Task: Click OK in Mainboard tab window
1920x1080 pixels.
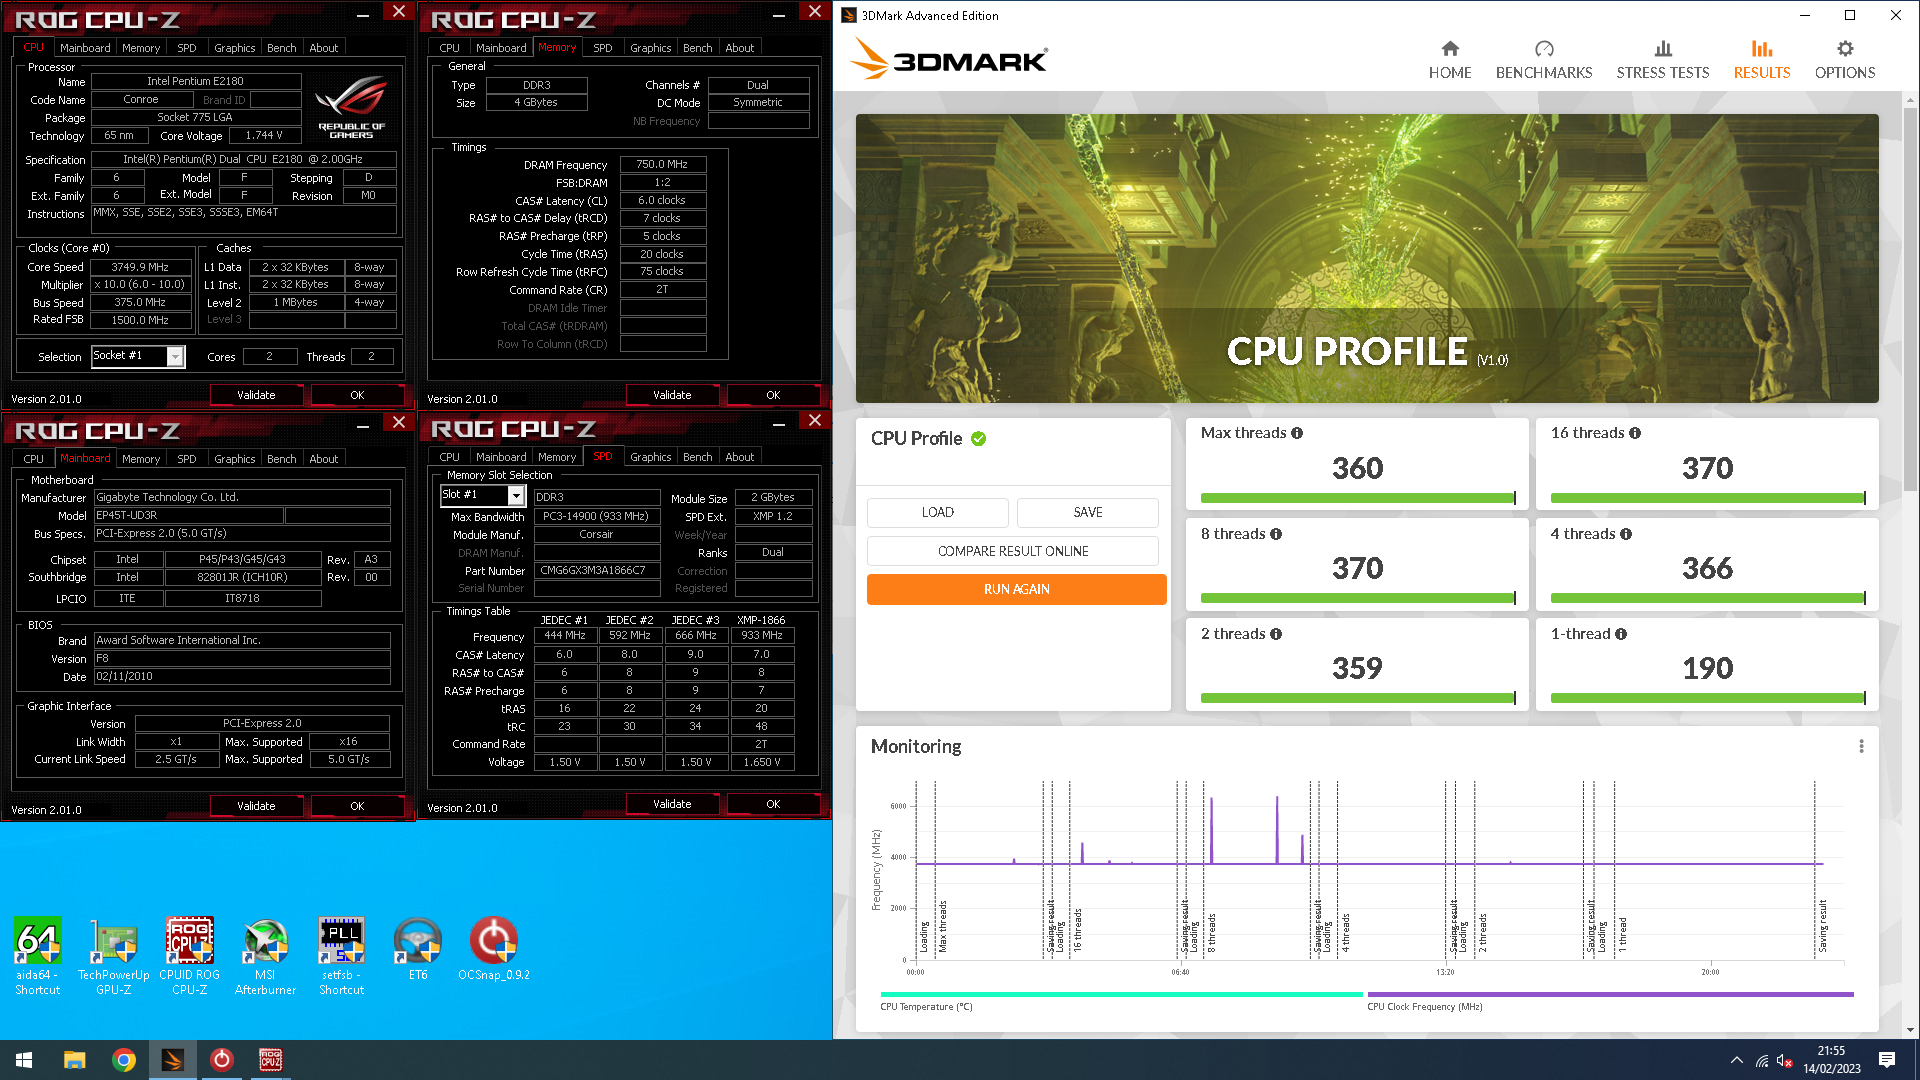Action: [357, 806]
